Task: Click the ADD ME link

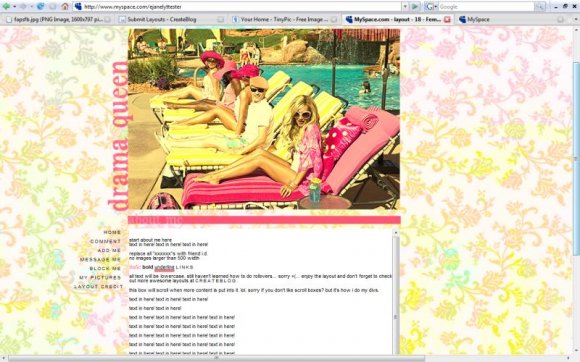Action: (109, 250)
